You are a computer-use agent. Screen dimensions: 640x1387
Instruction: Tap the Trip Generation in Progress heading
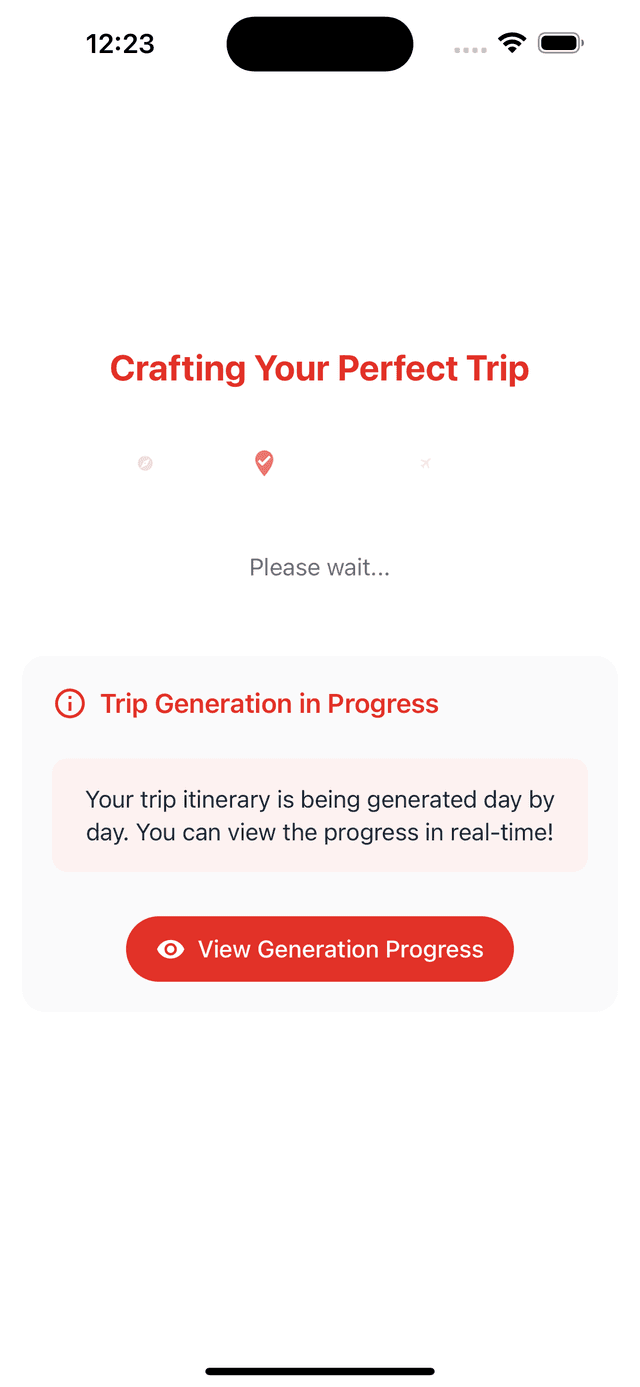269,703
